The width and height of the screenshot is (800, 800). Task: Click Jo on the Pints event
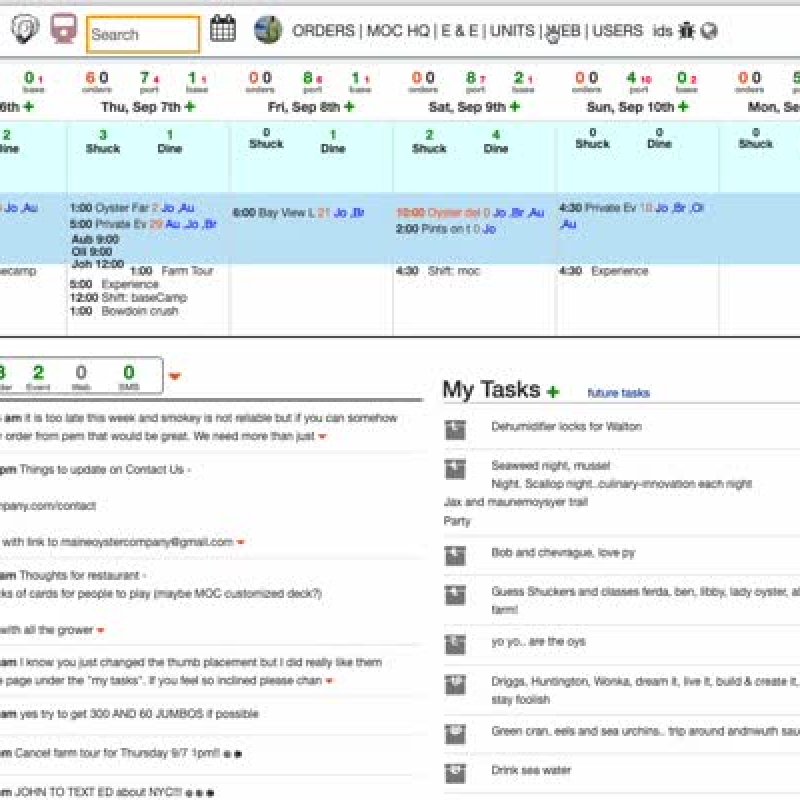[x=489, y=229]
